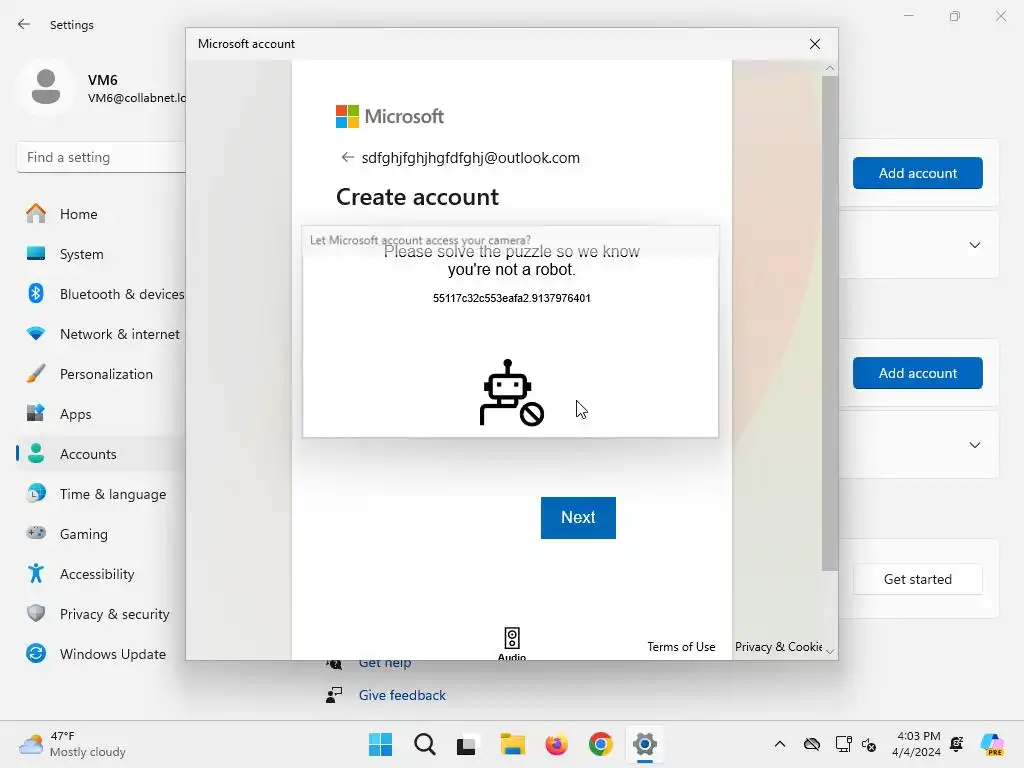Open taskbar Search
This screenshot has width=1024, height=768.
[x=424, y=744]
